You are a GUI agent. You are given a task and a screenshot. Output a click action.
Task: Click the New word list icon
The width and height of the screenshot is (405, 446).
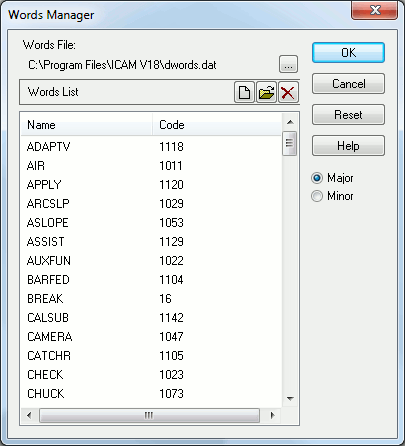tap(244, 92)
